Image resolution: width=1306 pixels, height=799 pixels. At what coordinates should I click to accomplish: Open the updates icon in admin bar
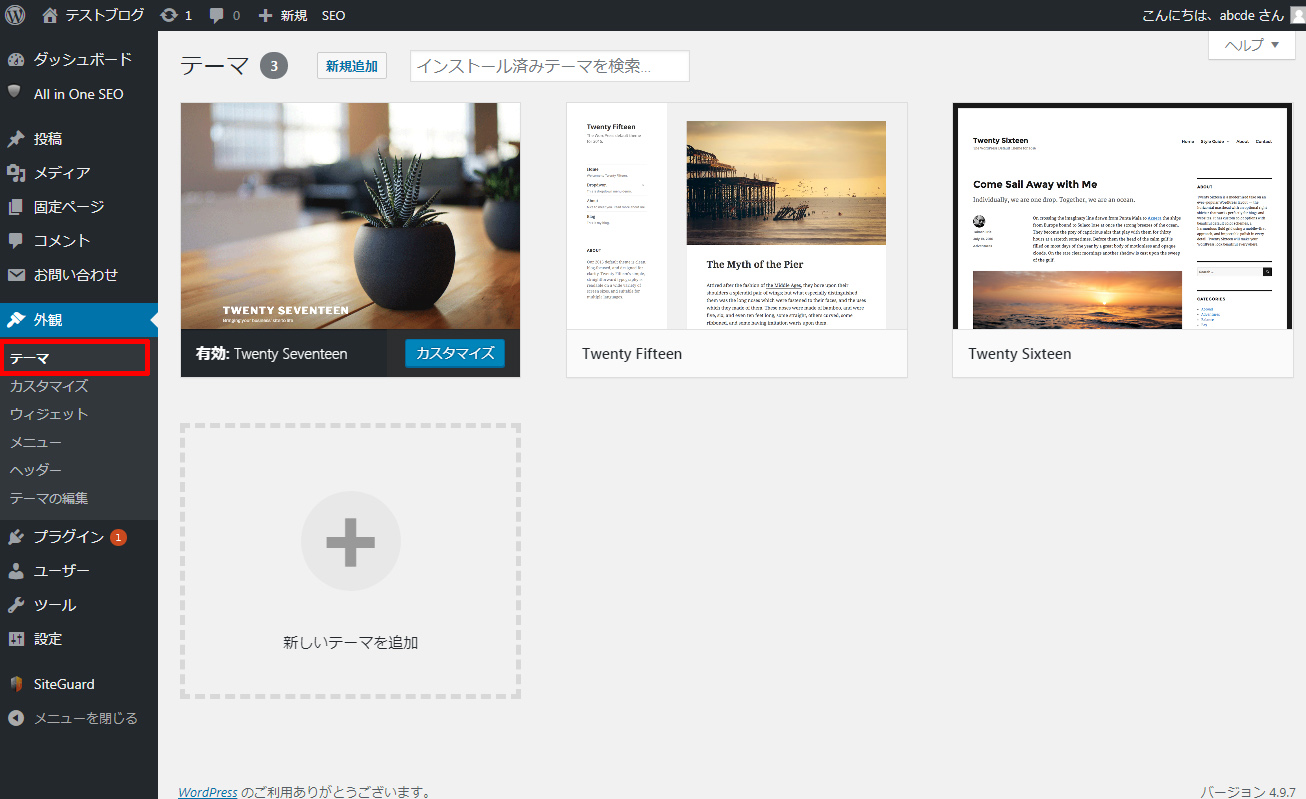tap(169, 15)
